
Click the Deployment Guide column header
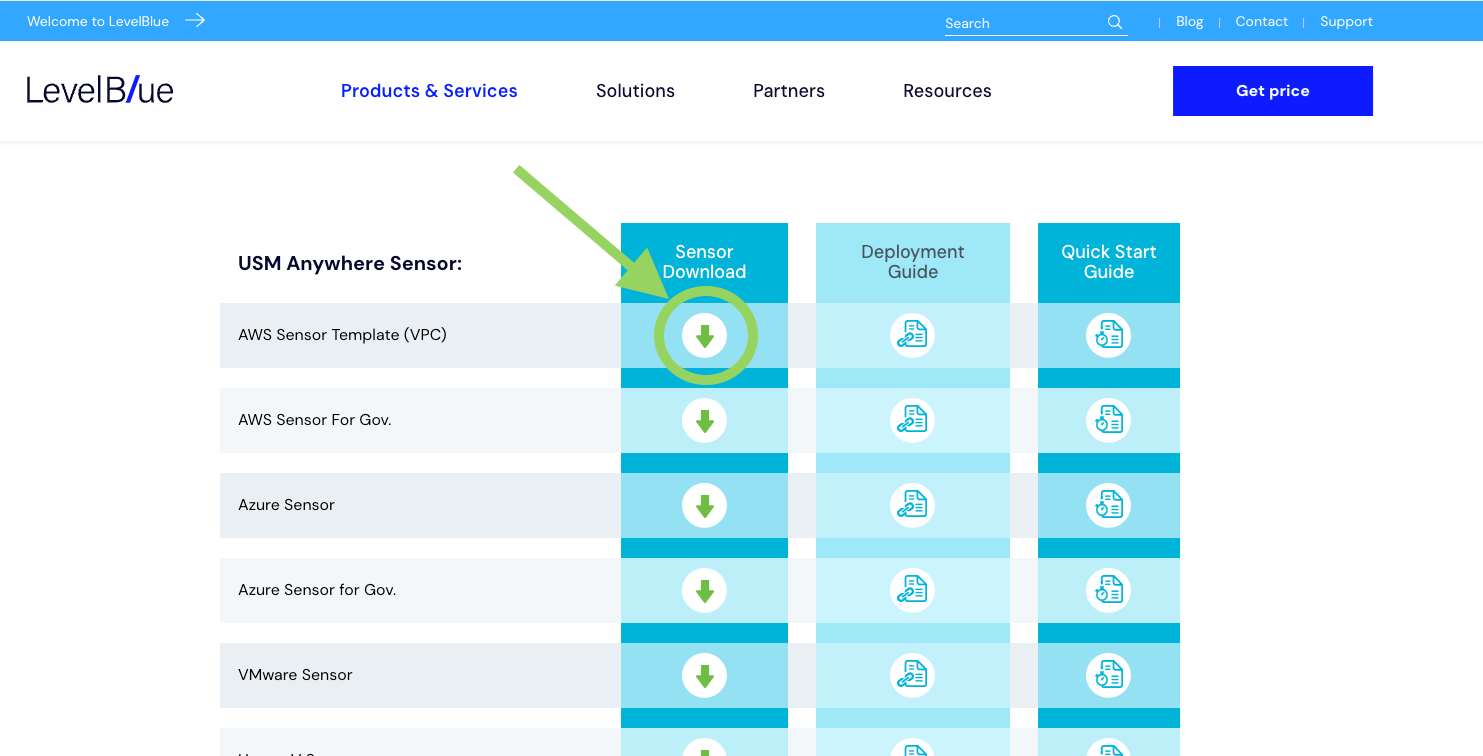(x=912, y=262)
